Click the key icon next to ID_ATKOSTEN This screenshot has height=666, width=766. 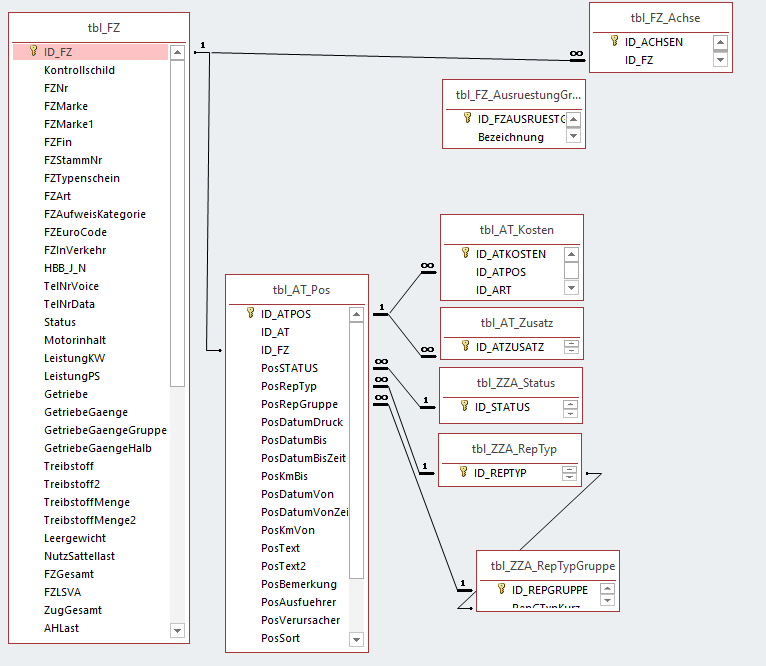click(466, 253)
